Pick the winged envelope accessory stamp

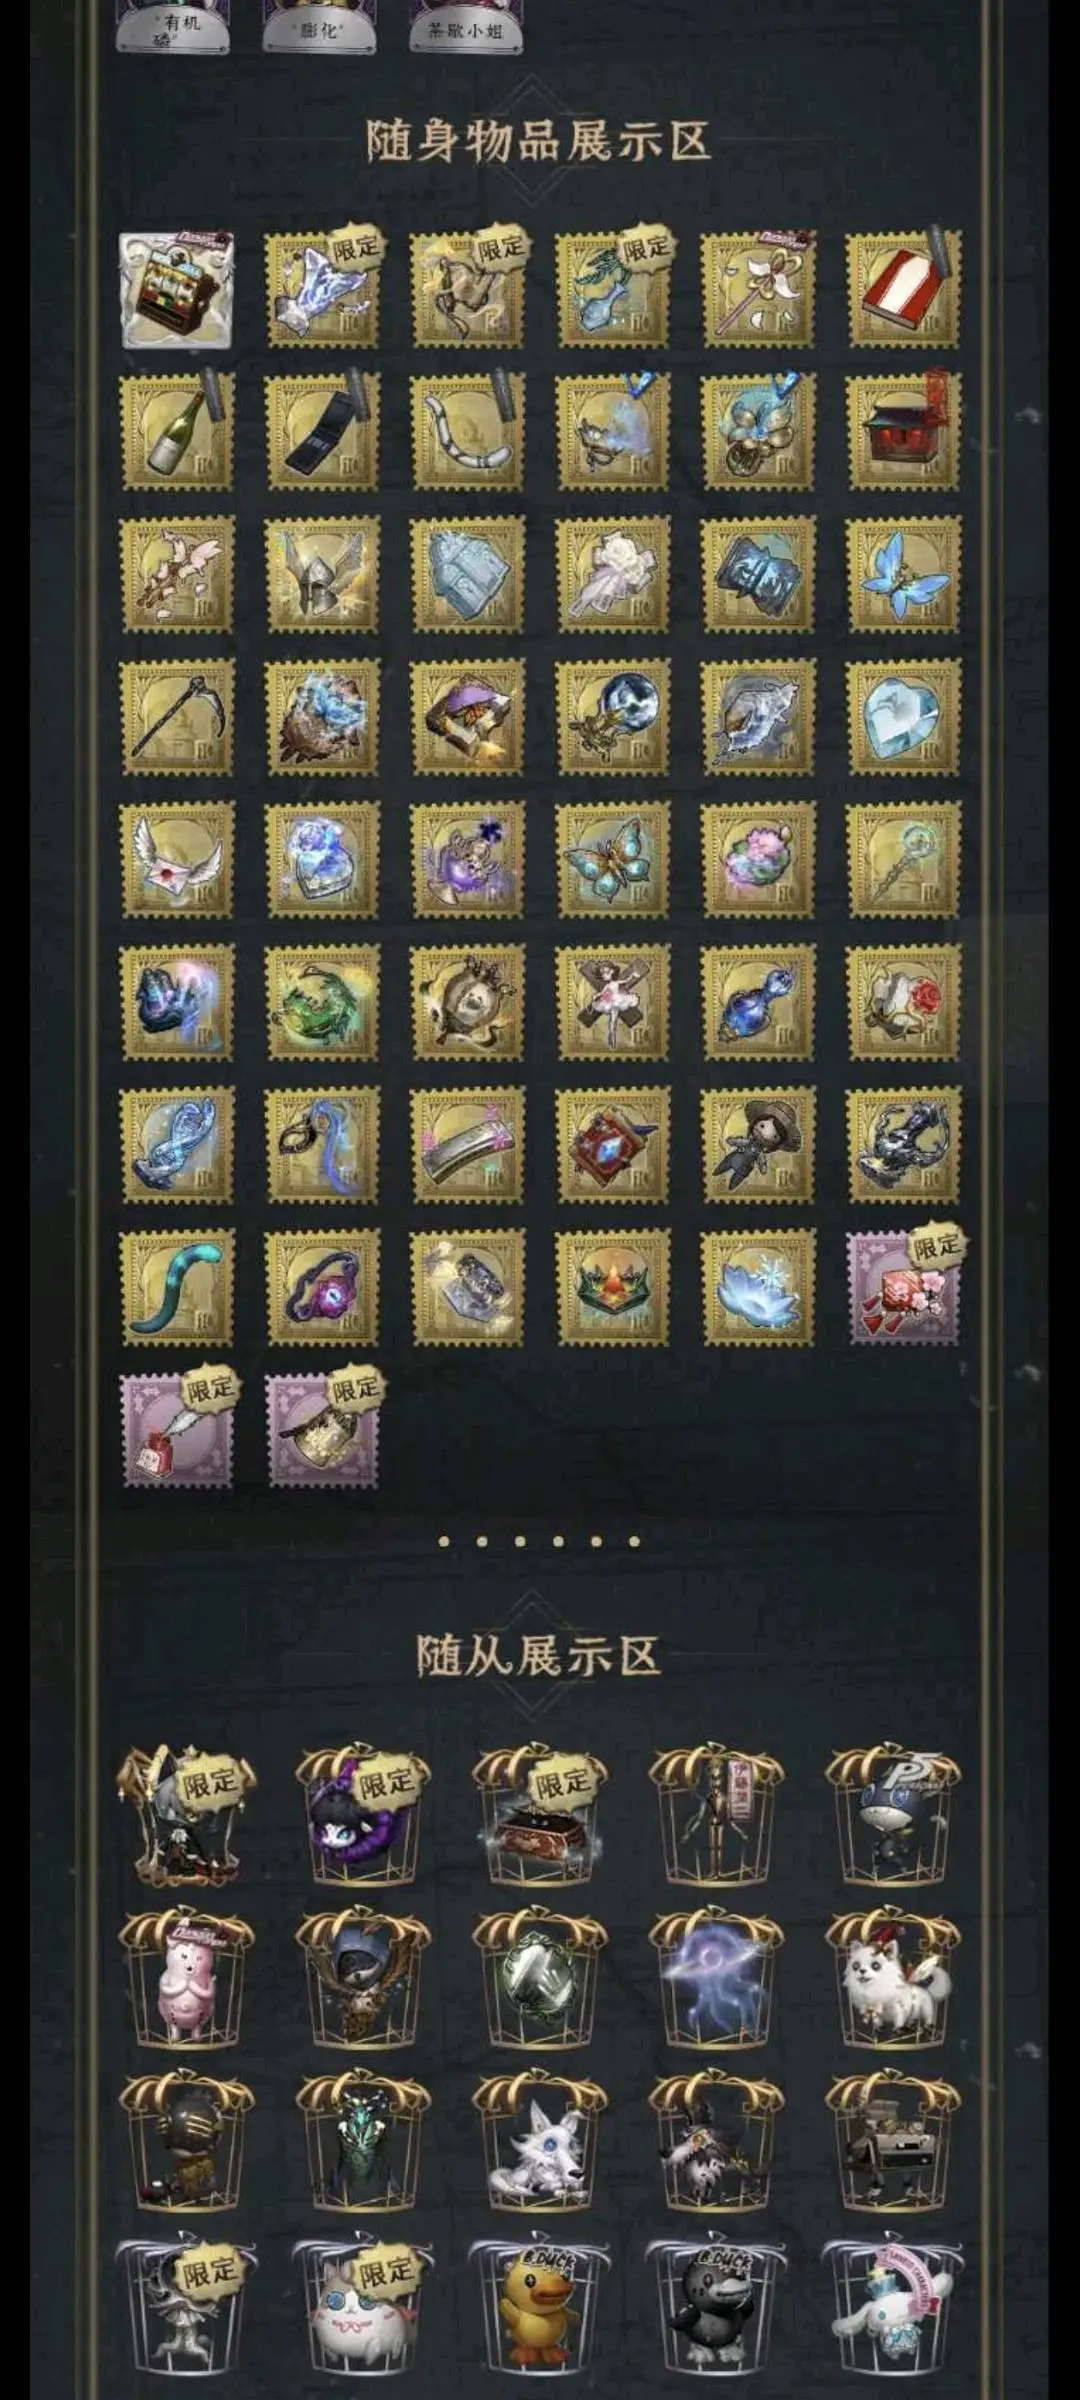(x=177, y=860)
